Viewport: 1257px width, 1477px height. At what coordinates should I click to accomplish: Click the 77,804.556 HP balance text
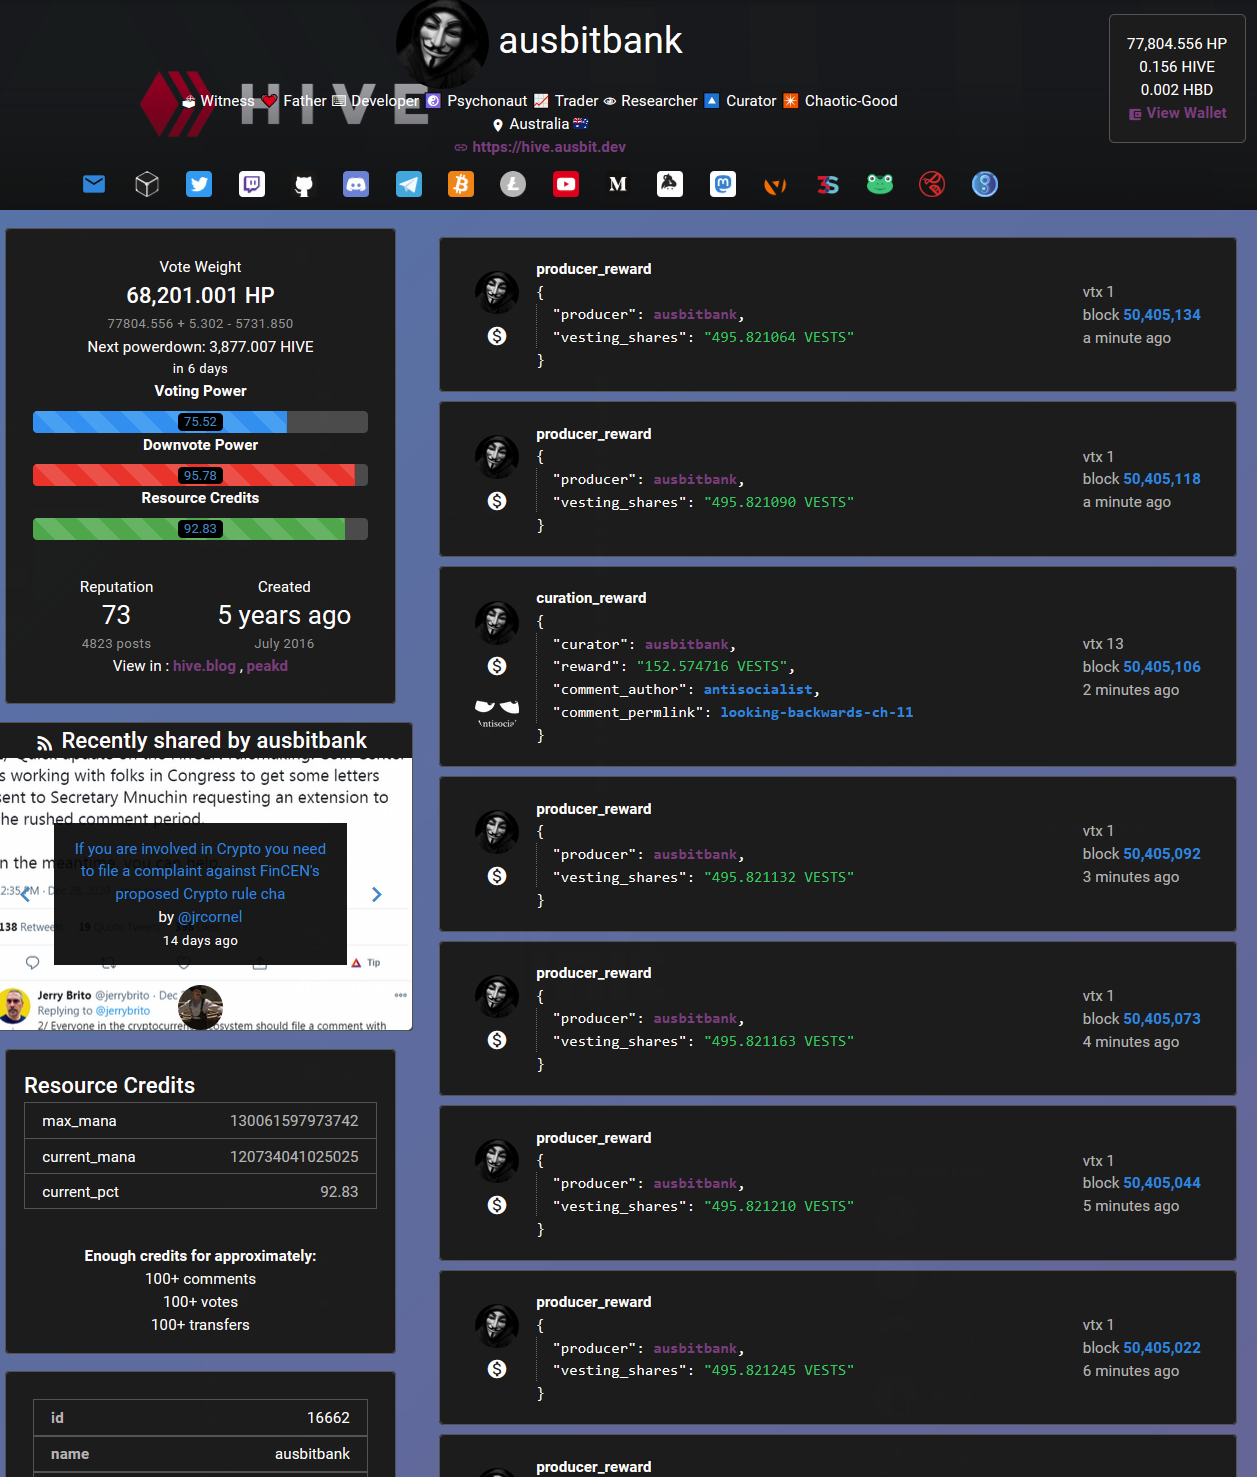pyautogui.click(x=1177, y=44)
